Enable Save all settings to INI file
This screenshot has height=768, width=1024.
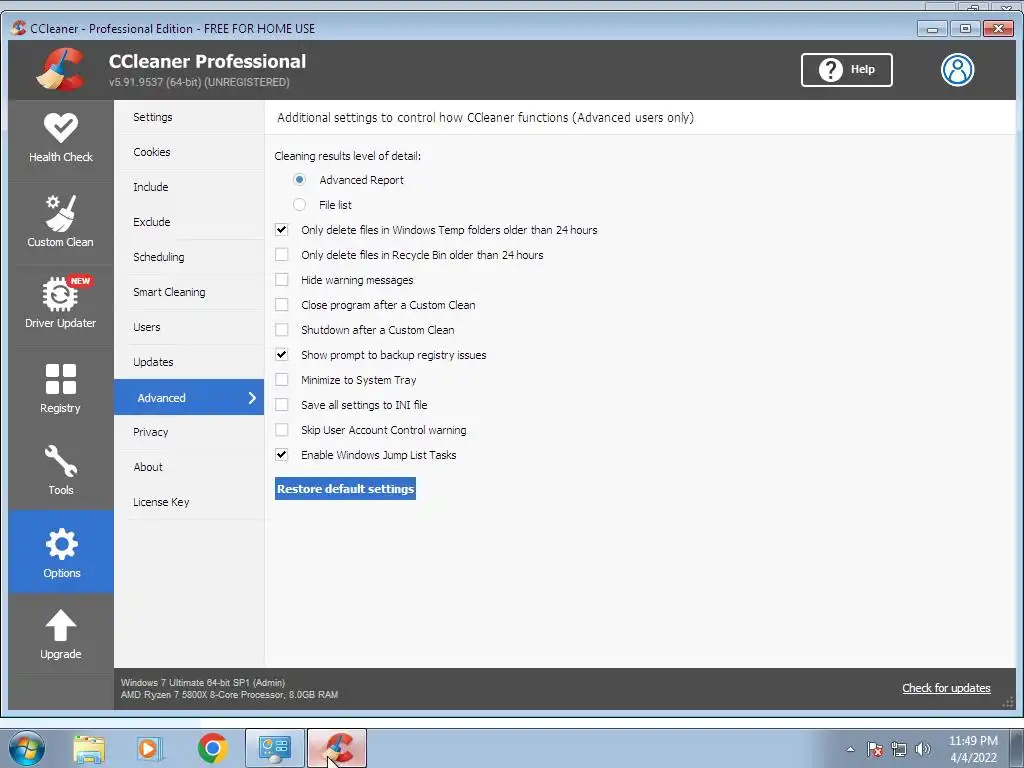point(281,405)
